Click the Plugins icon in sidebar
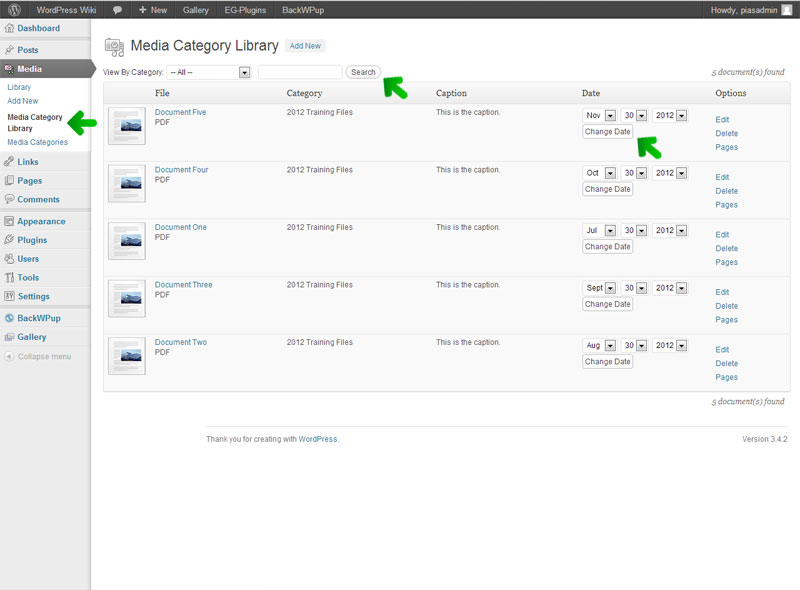Screen dimensions: 800x590 9,240
